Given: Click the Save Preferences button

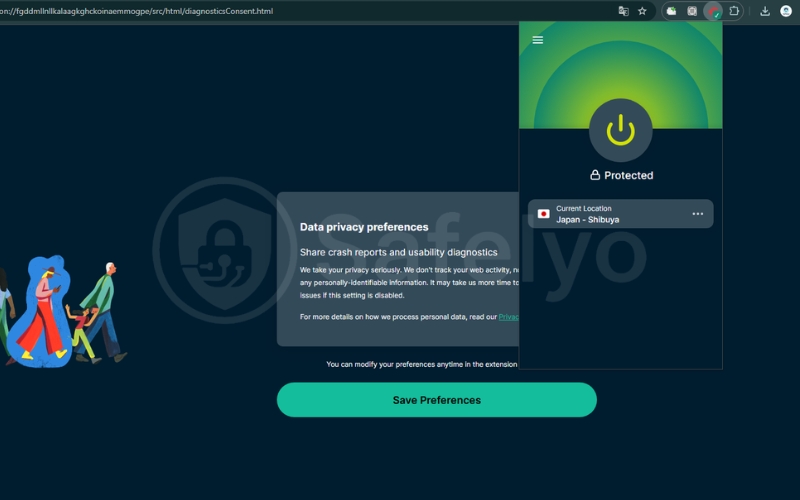Looking at the screenshot, I should pos(436,400).
